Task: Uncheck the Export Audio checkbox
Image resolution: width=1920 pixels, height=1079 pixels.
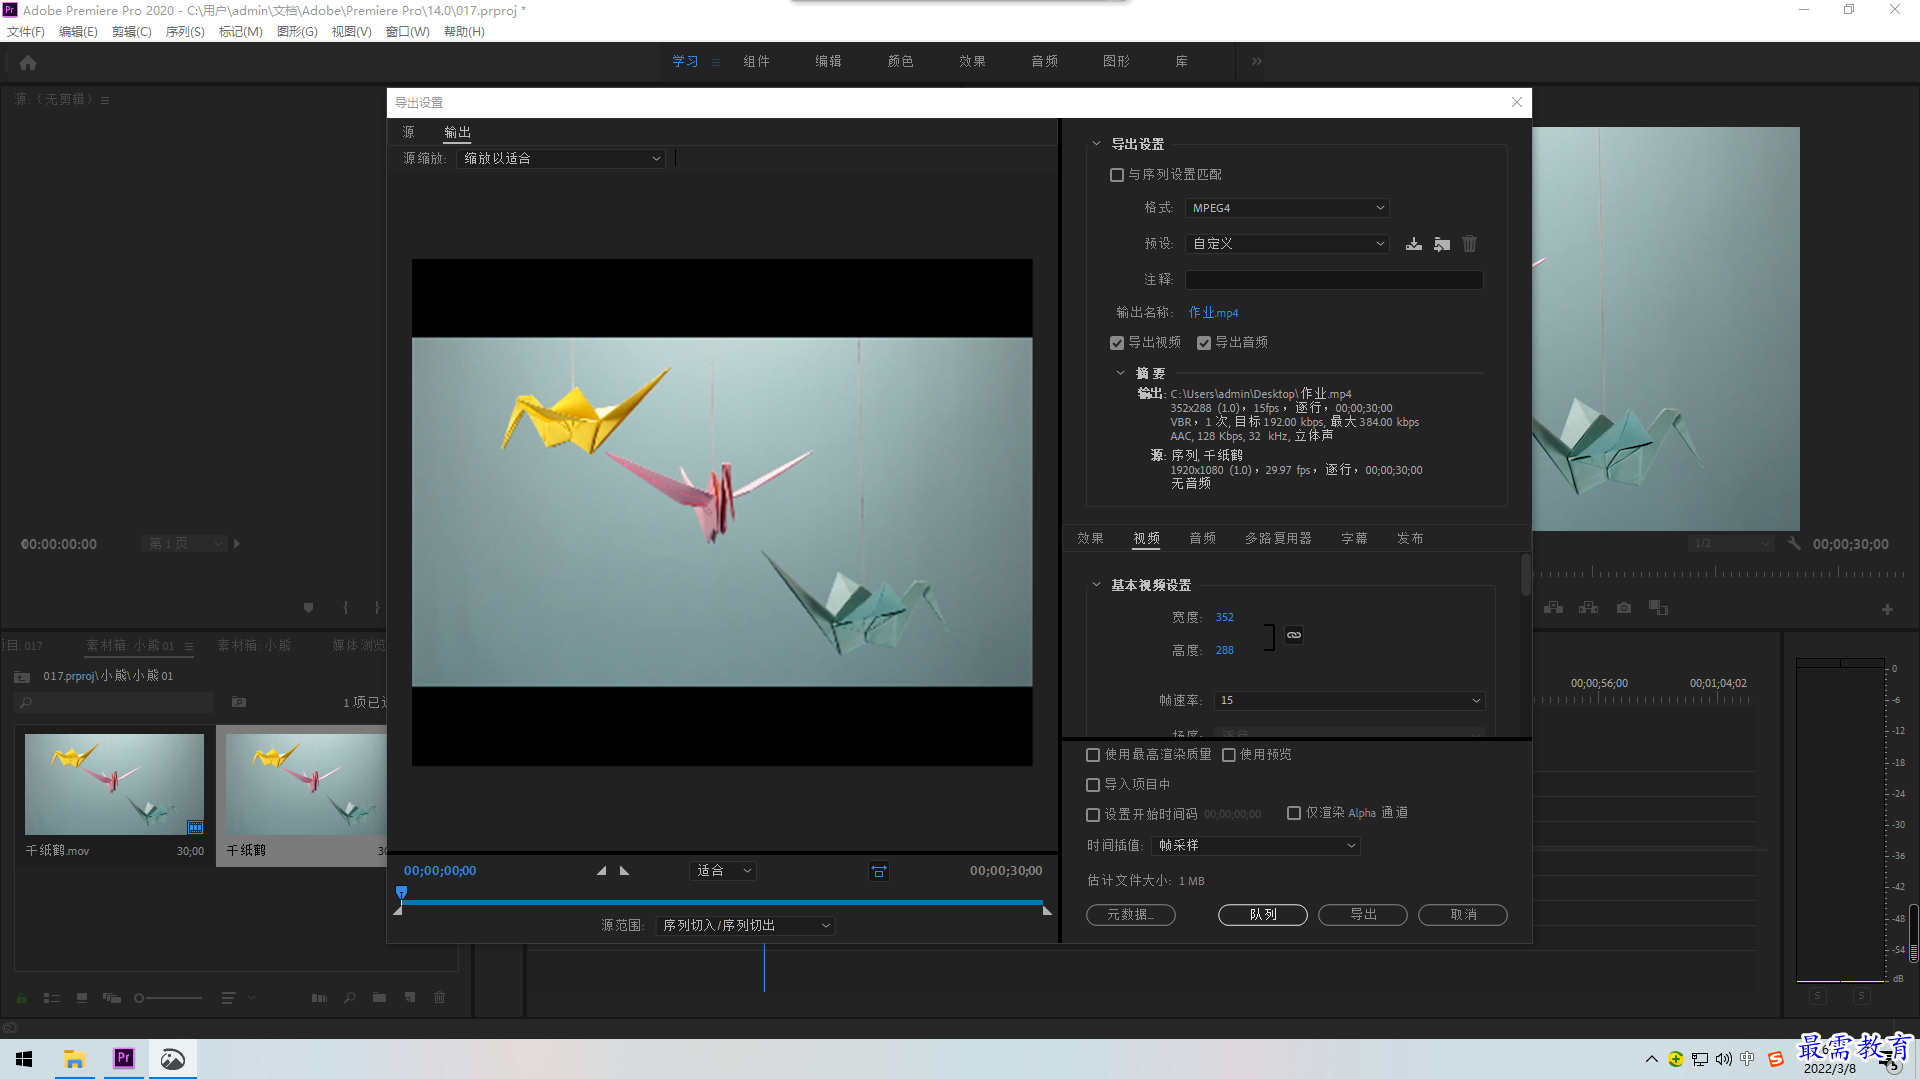Action: pos(1204,343)
